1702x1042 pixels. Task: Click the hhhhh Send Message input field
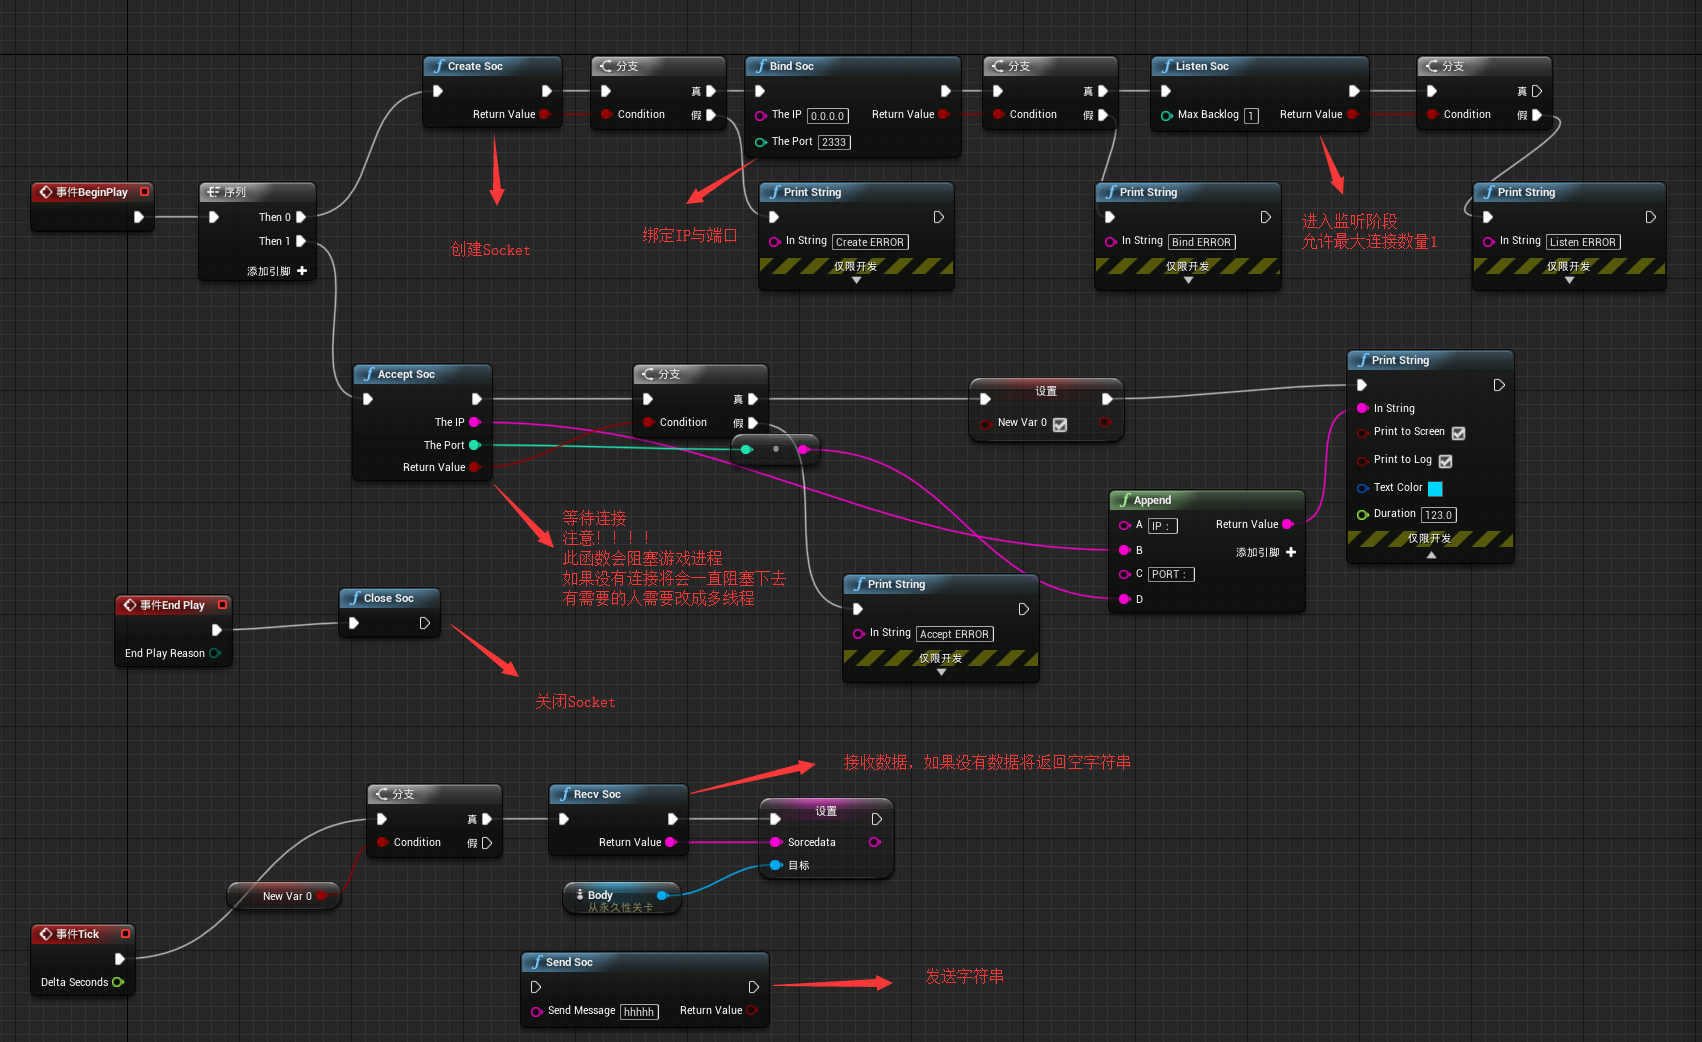(x=639, y=1011)
